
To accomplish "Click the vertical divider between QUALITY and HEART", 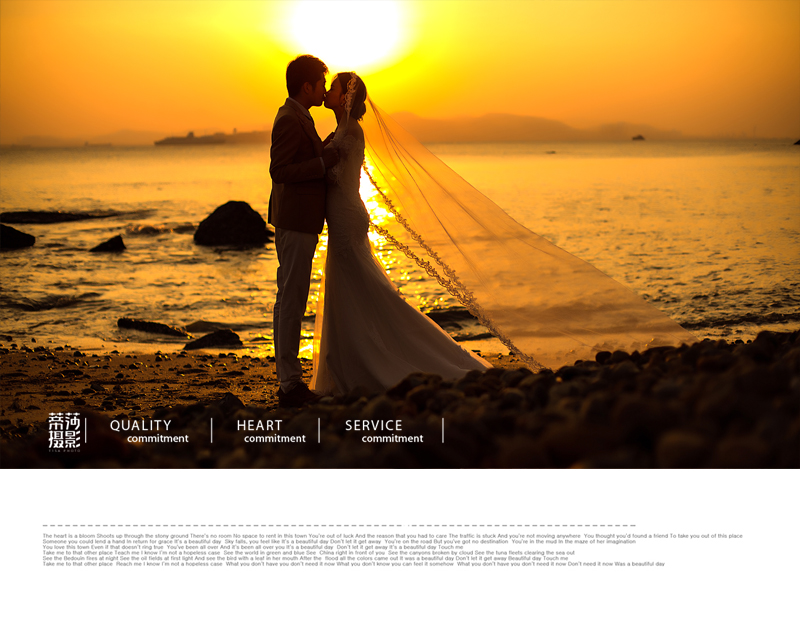I will pyautogui.click(x=212, y=431).
